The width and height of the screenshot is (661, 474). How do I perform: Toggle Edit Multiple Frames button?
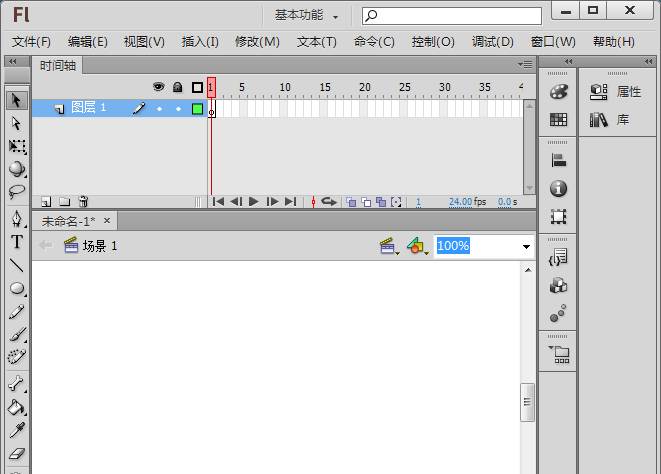381,202
